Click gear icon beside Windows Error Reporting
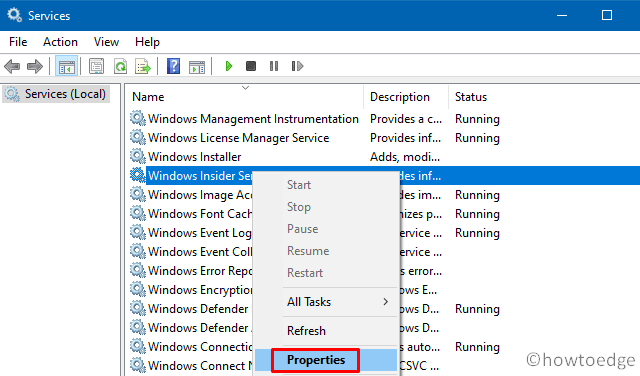This screenshot has height=376, width=640. point(138,270)
